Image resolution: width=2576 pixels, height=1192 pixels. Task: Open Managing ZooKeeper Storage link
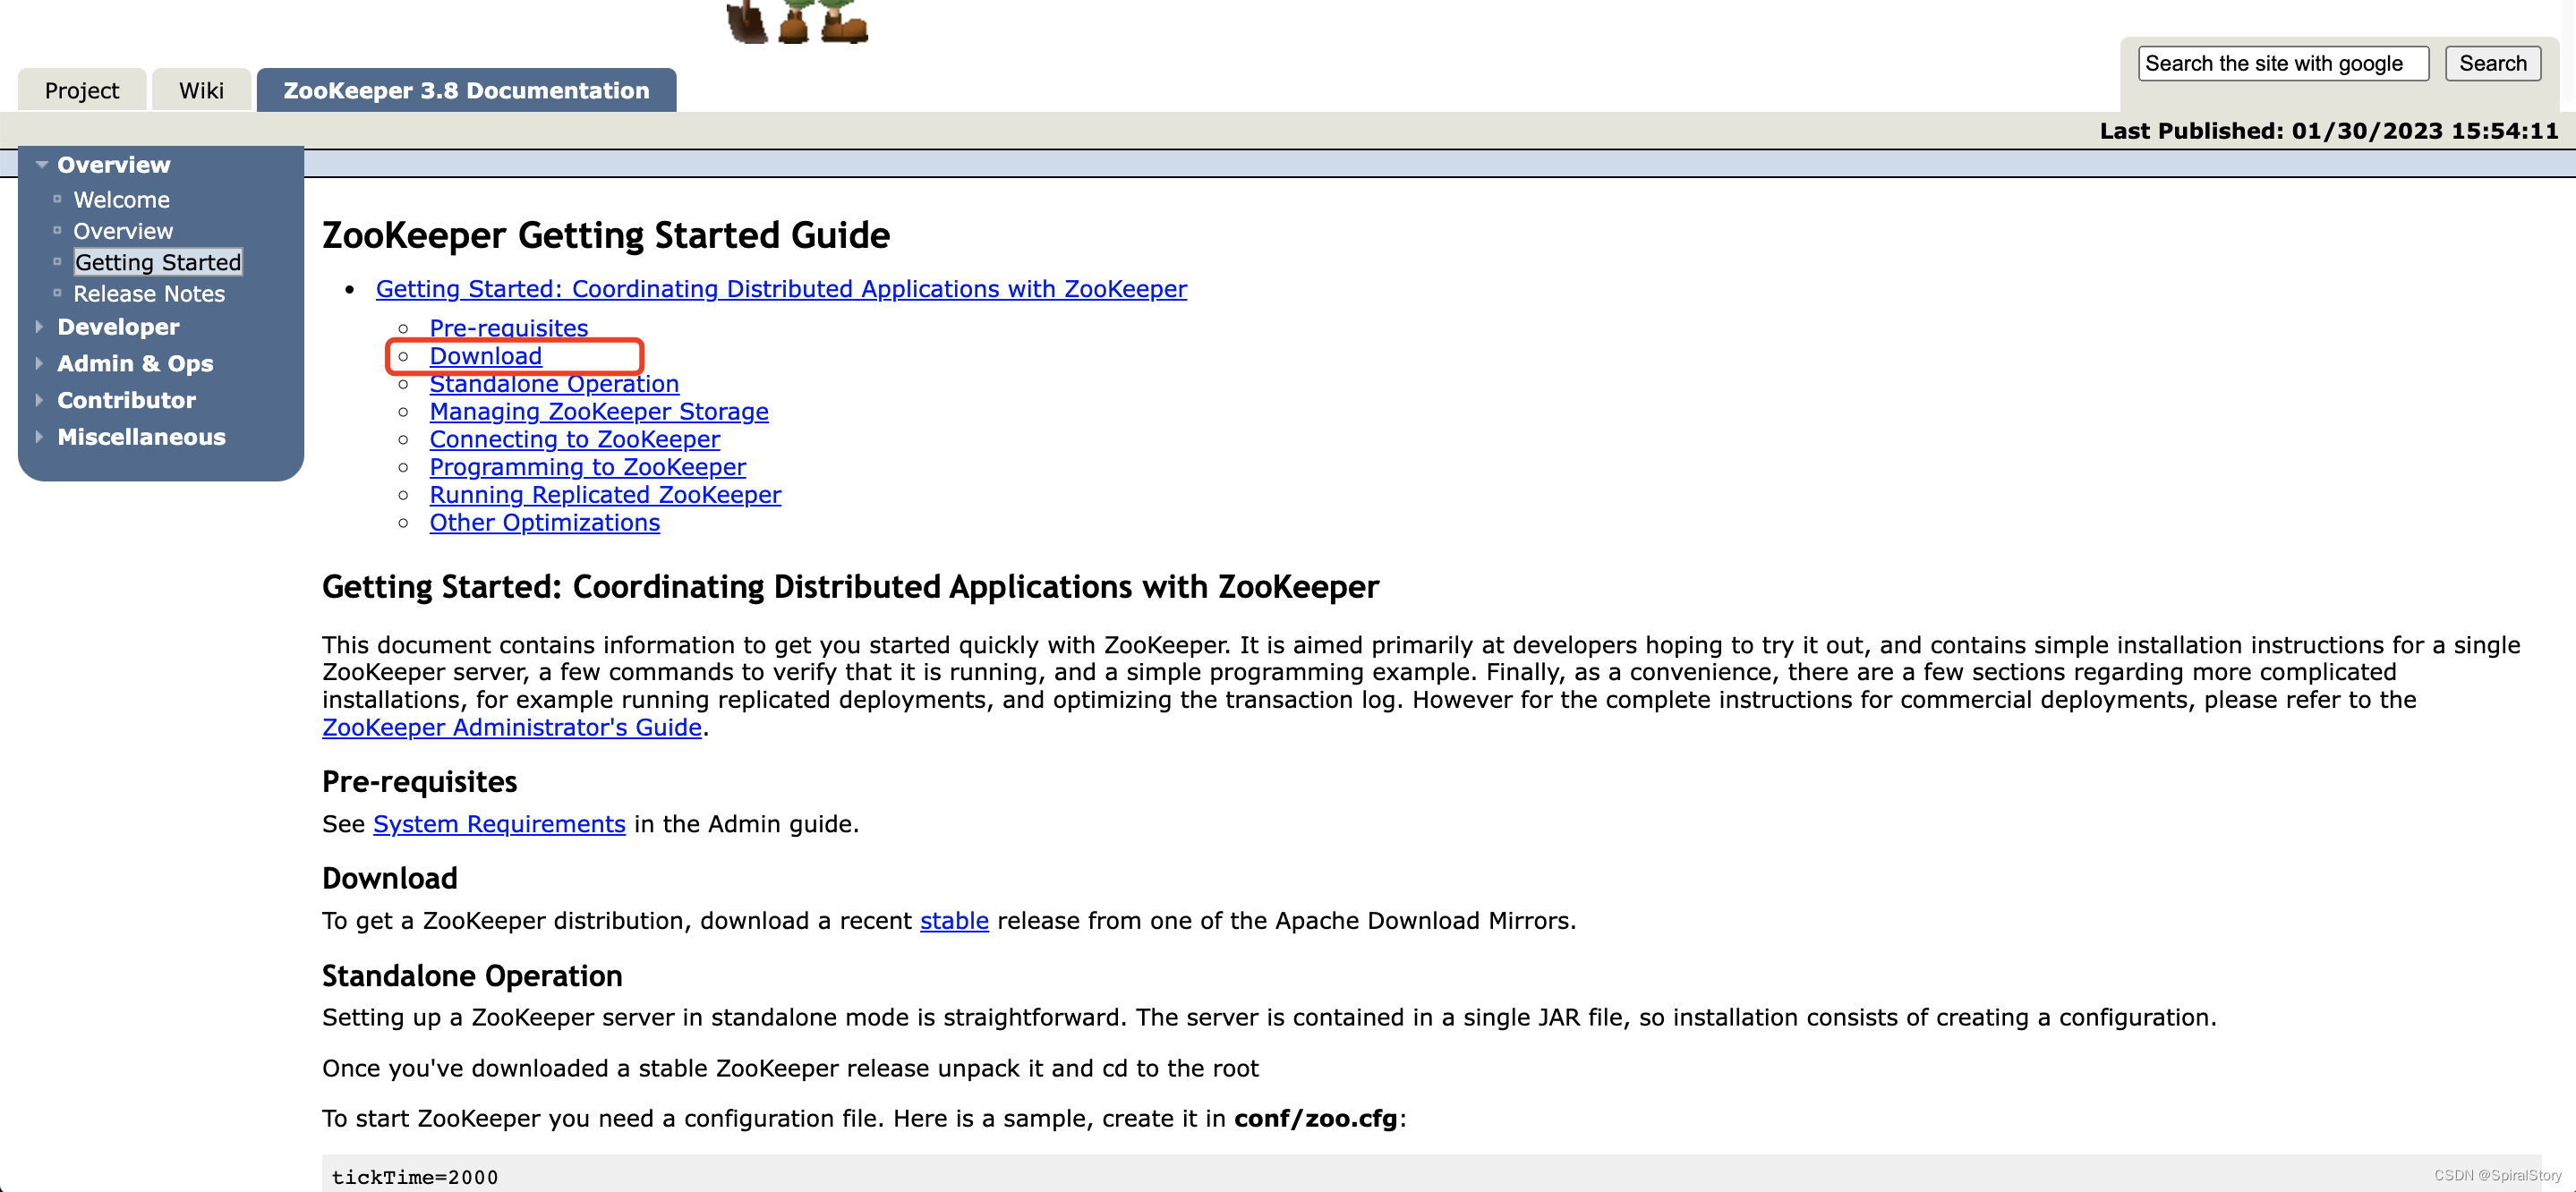click(x=599, y=412)
